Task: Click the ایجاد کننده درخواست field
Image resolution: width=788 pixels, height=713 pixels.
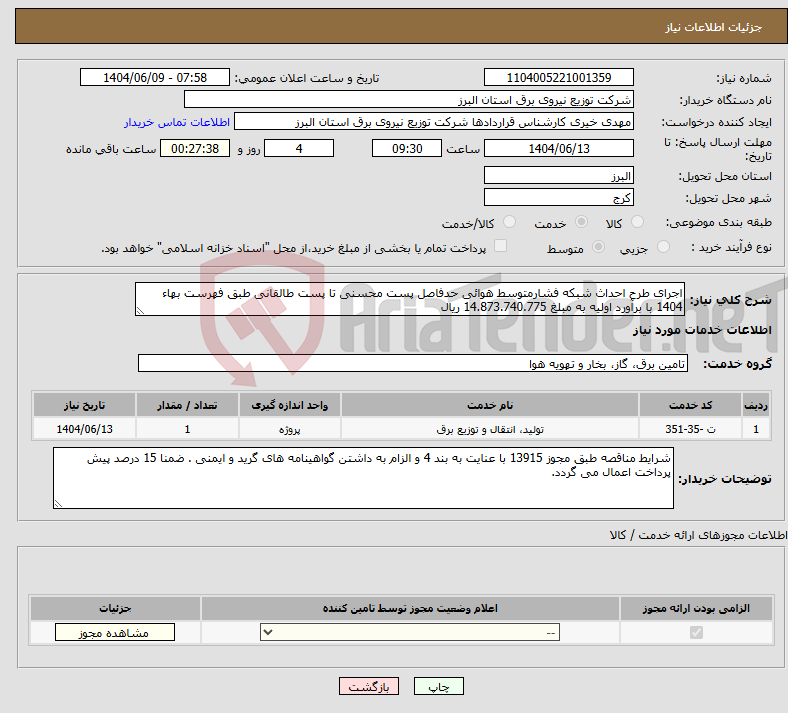Action: coord(434,122)
